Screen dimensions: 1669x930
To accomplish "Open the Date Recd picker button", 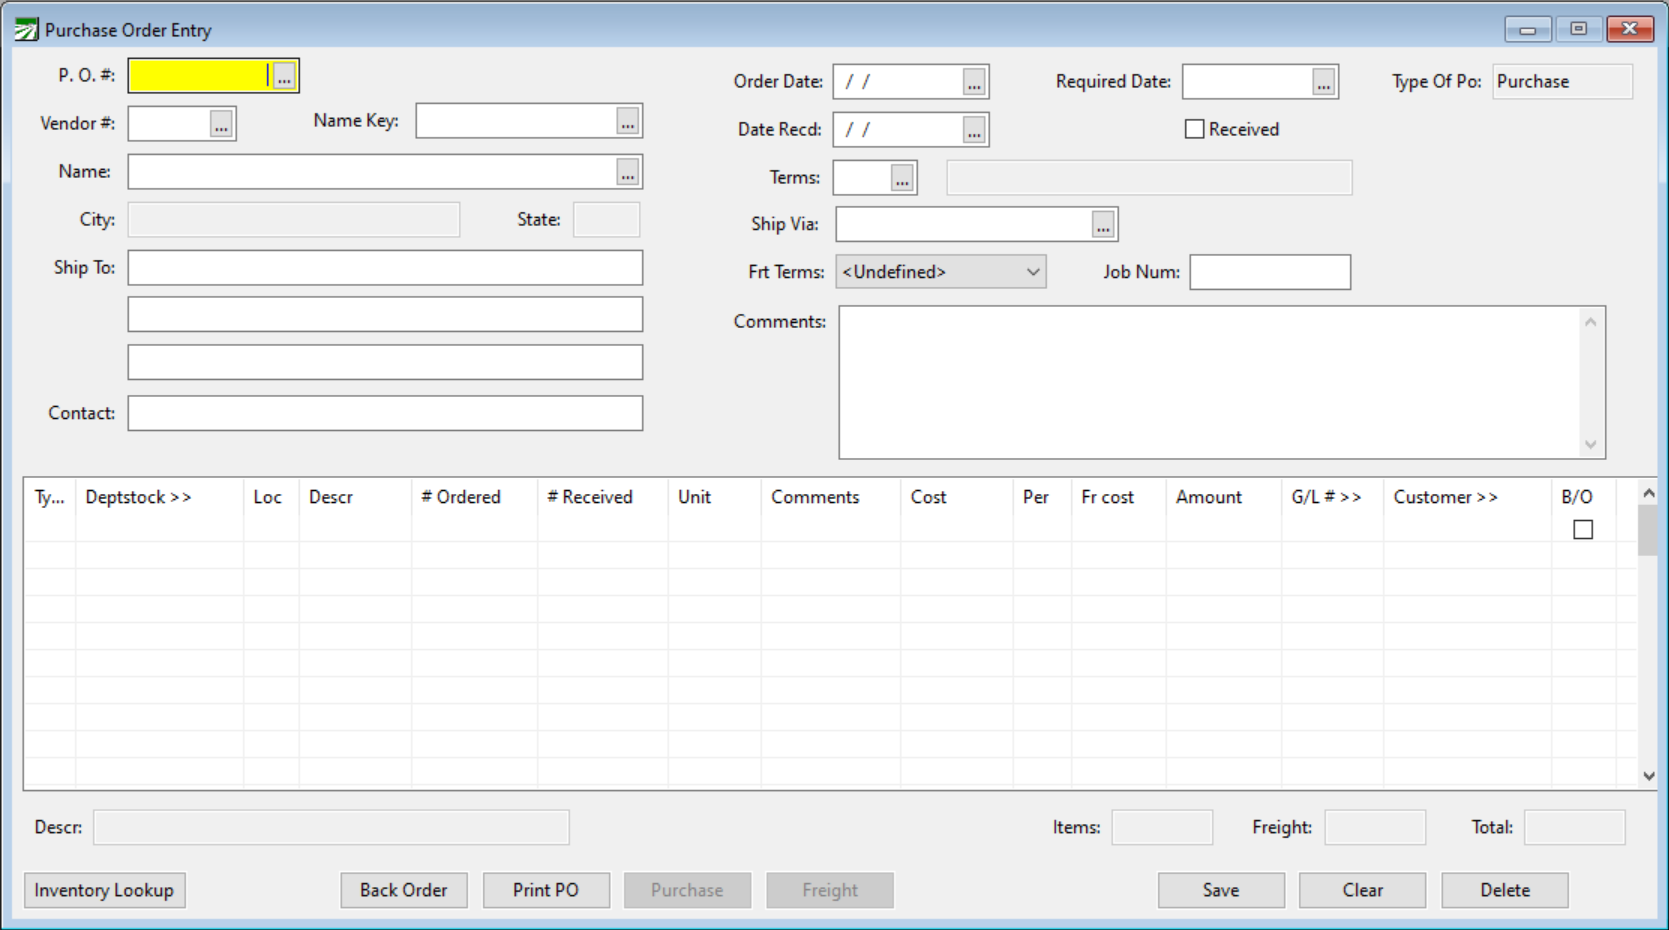I will [974, 131].
